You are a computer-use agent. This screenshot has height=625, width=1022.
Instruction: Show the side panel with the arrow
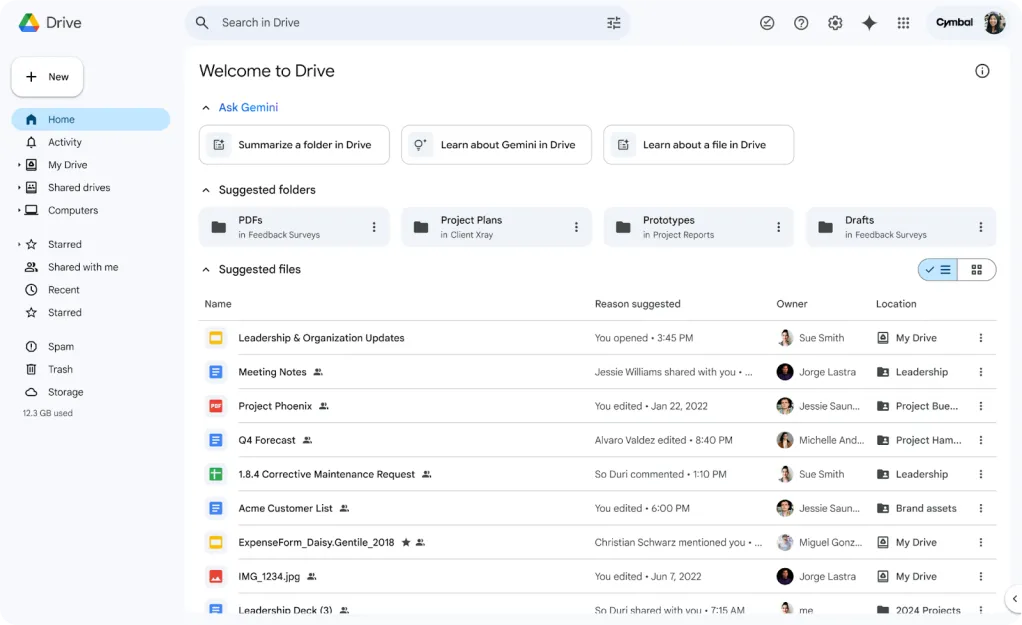point(1014,598)
